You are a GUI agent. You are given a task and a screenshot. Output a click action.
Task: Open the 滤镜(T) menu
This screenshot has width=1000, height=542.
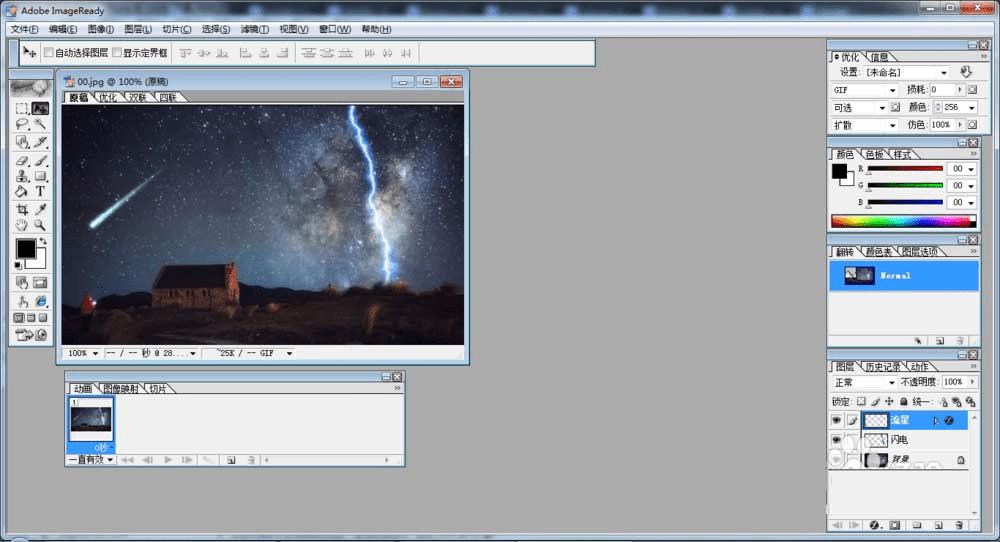[x=254, y=29]
